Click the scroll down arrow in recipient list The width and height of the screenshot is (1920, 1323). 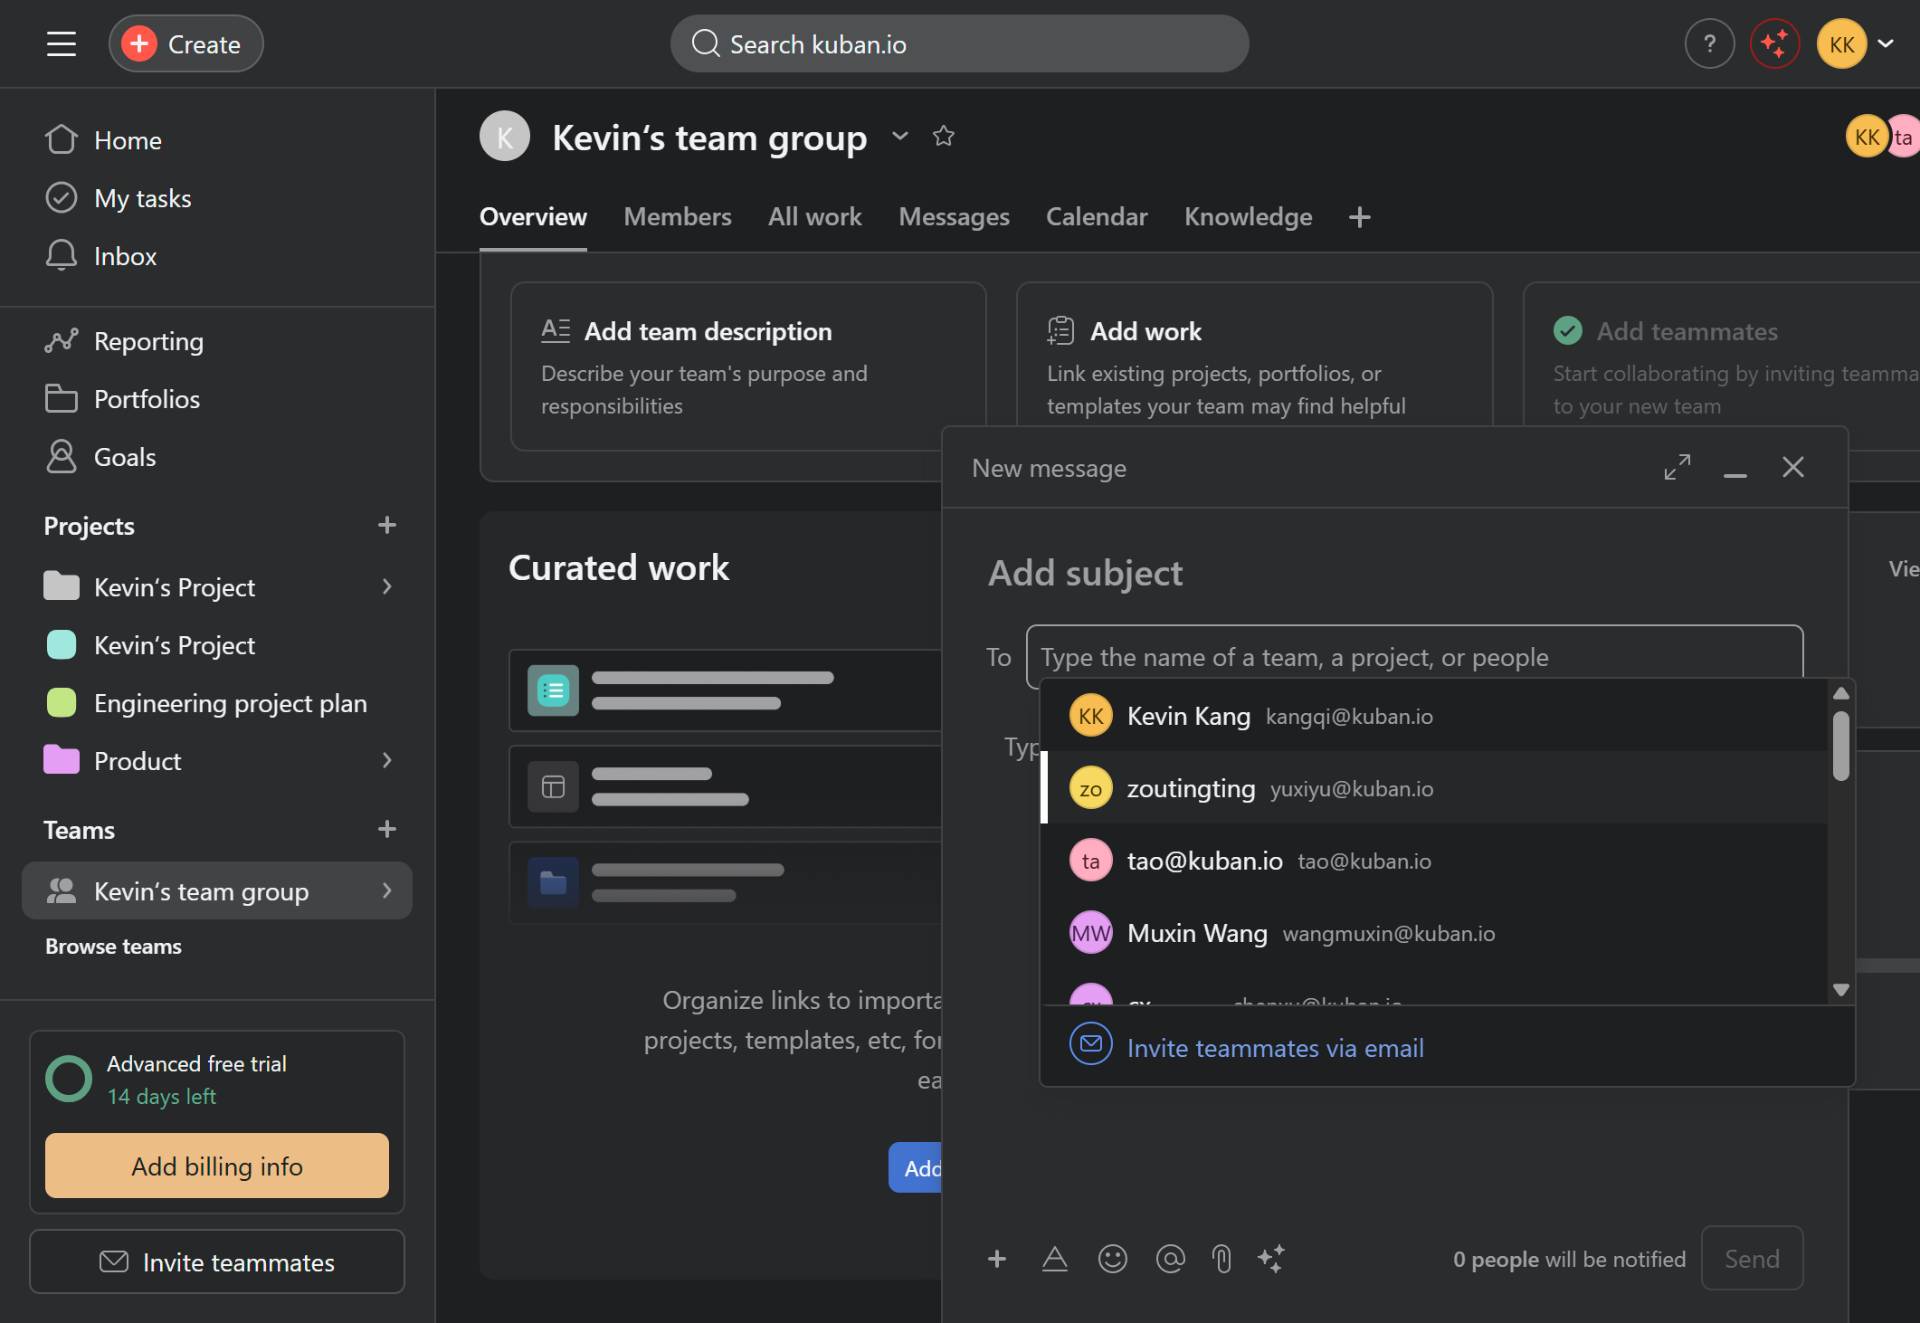pyautogui.click(x=1841, y=990)
